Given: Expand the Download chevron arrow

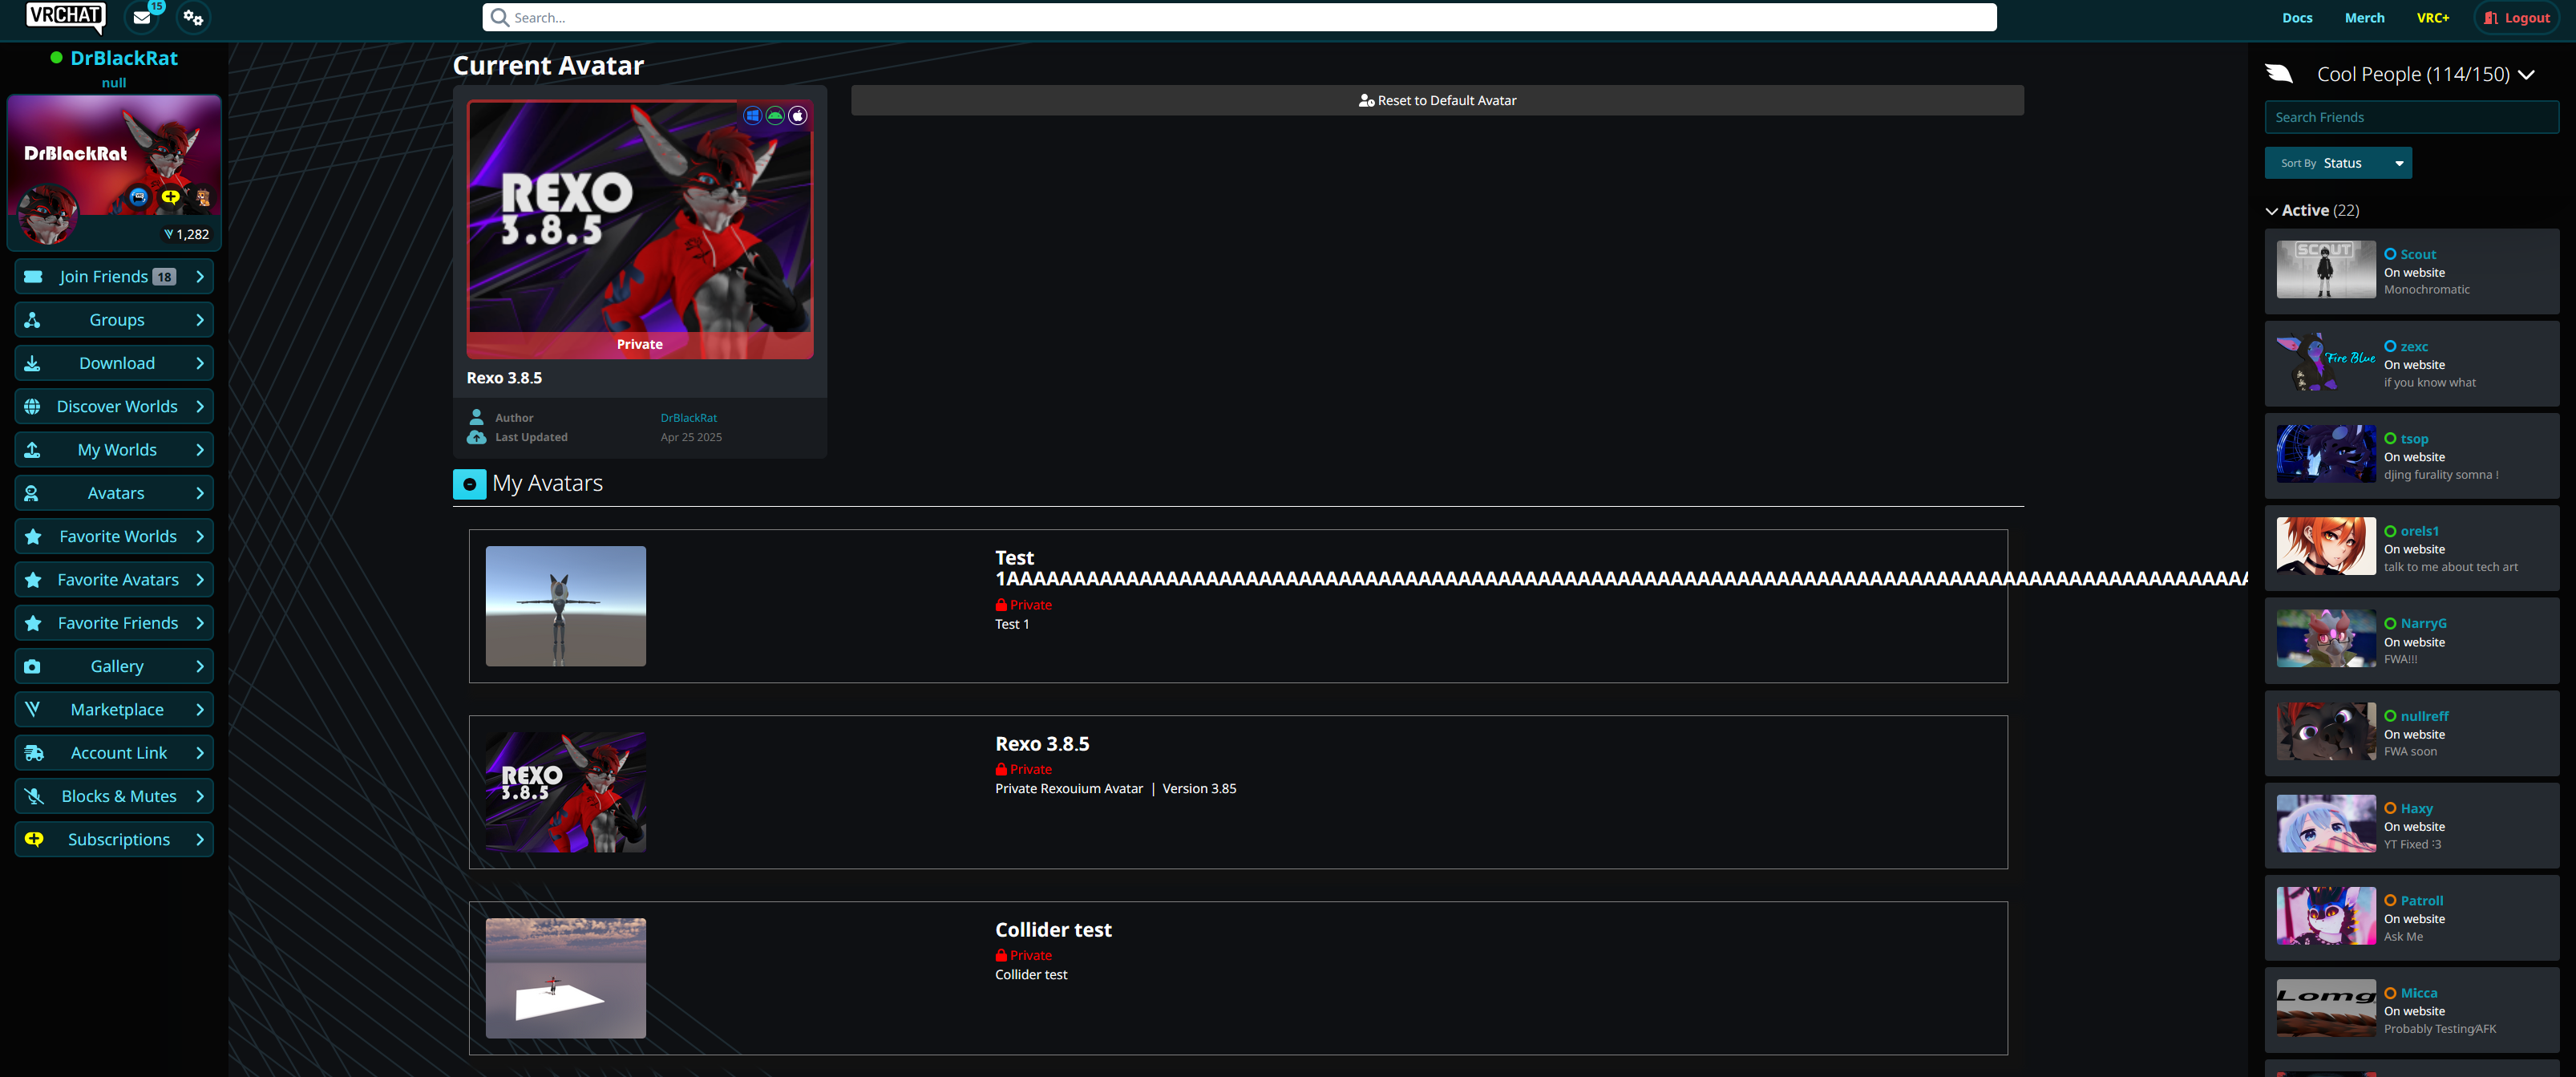Looking at the screenshot, I should pyautogui.click(x=200, y=363).
